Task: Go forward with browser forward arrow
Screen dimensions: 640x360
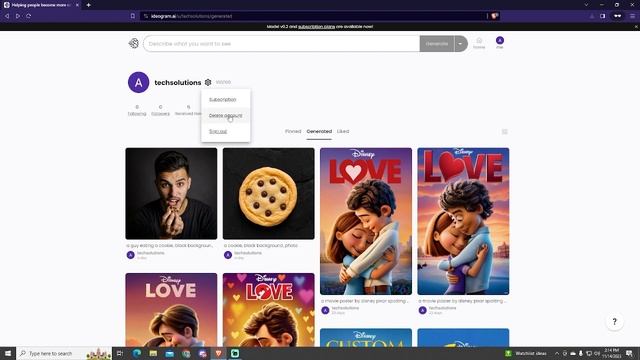Action: click(18, 16)
